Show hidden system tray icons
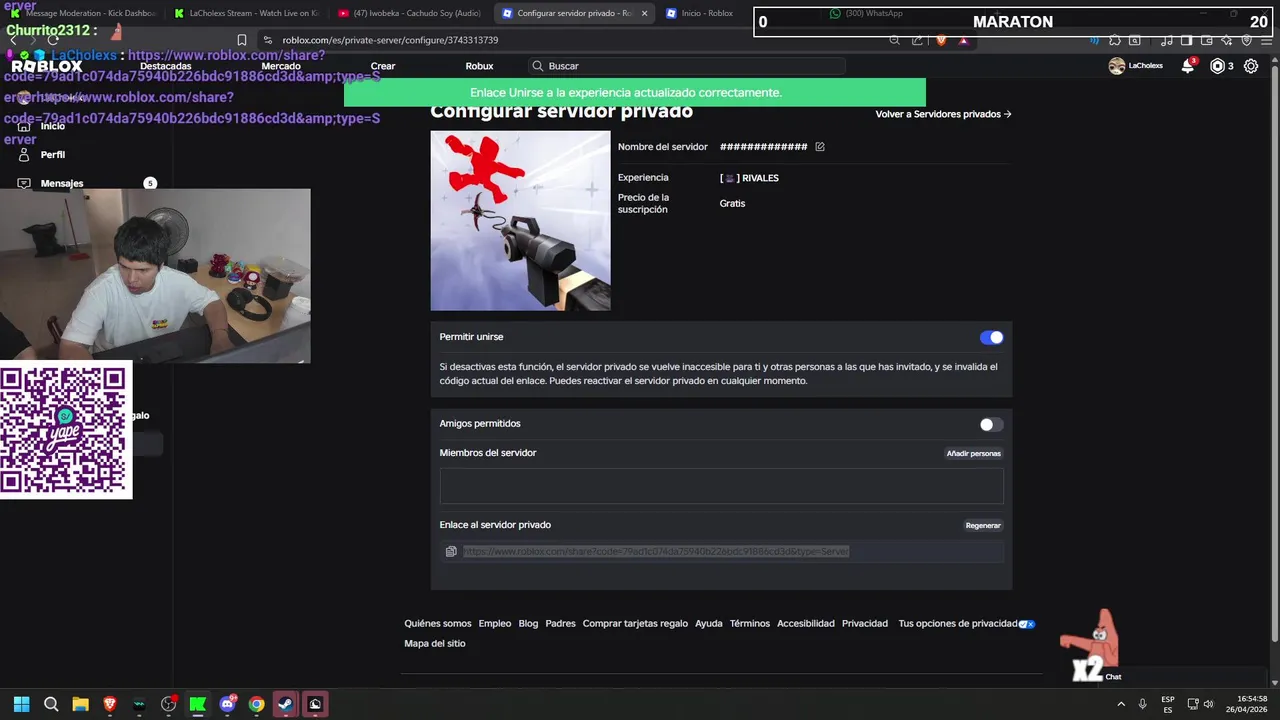1280x720 pixels. 1121,704
